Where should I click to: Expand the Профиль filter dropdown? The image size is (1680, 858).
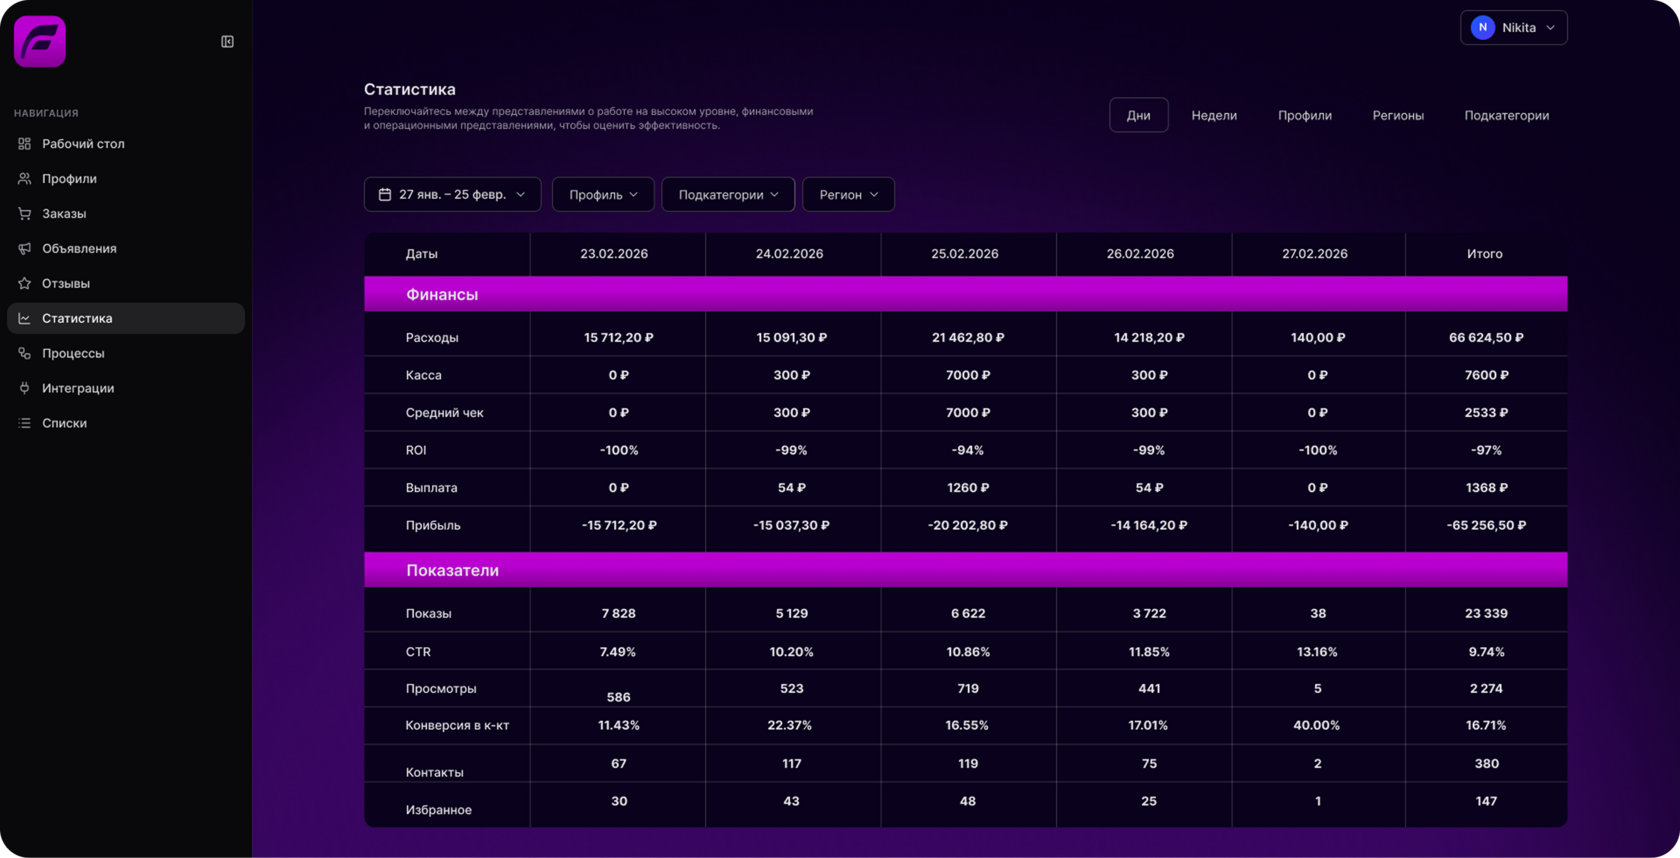click(603, 195)
